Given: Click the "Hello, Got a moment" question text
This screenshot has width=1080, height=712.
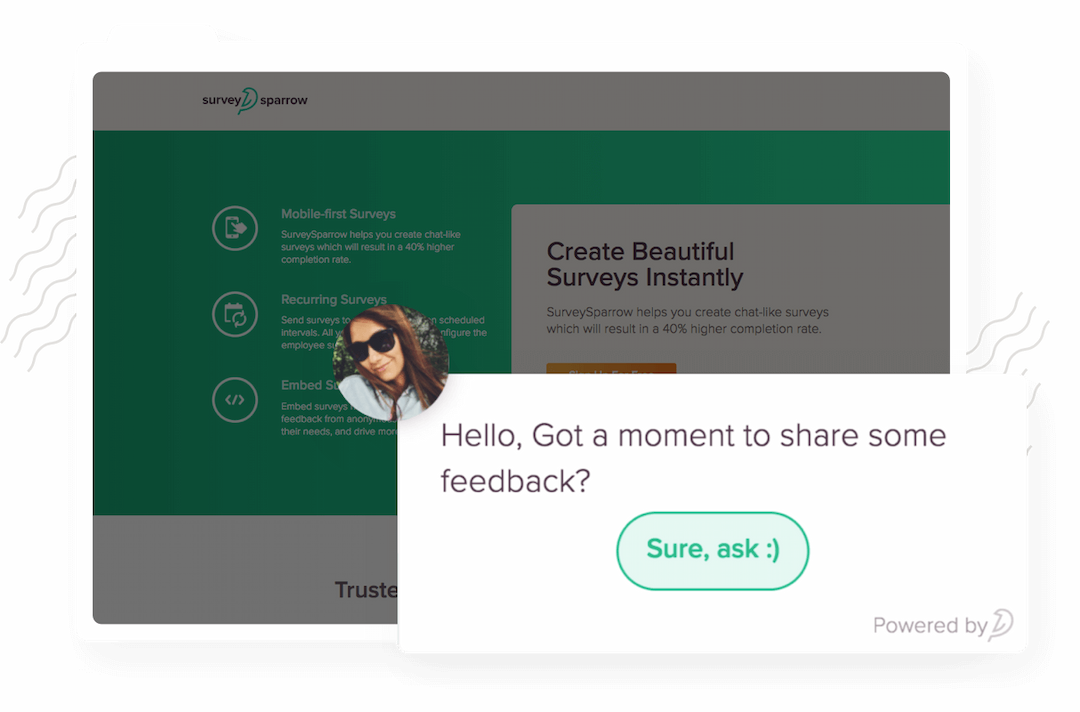Looking at the screenshot, I should coord(692,458).
